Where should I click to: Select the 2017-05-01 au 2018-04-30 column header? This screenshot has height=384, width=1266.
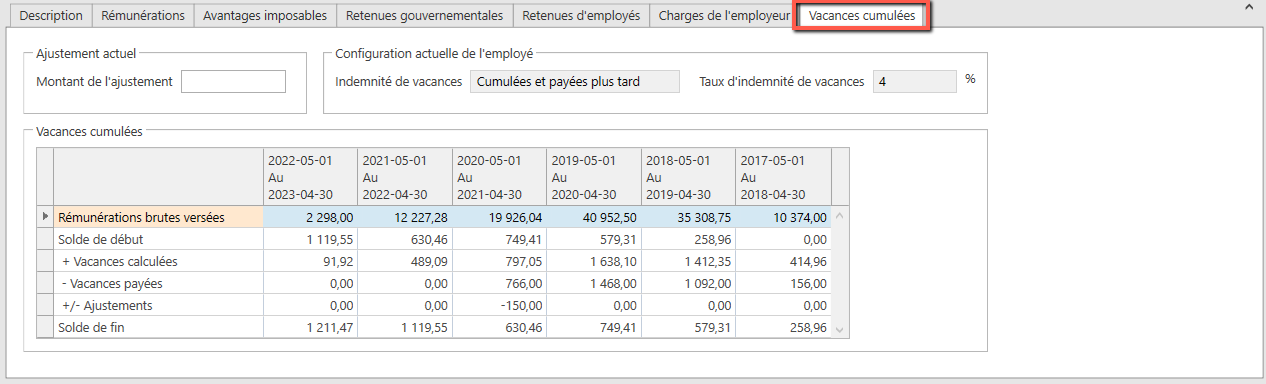tap(783, 177)
